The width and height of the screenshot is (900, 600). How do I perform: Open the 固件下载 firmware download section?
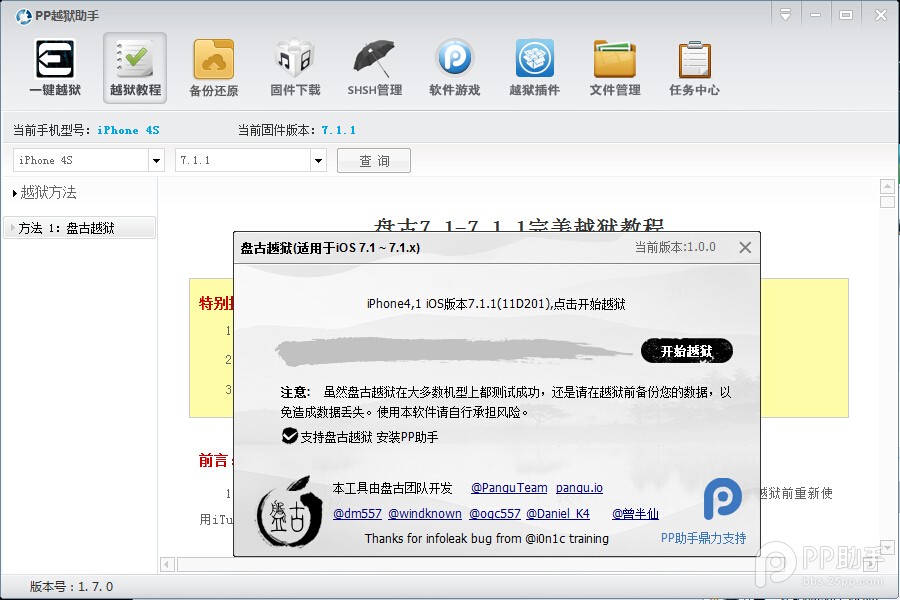[x=294, y=67]
